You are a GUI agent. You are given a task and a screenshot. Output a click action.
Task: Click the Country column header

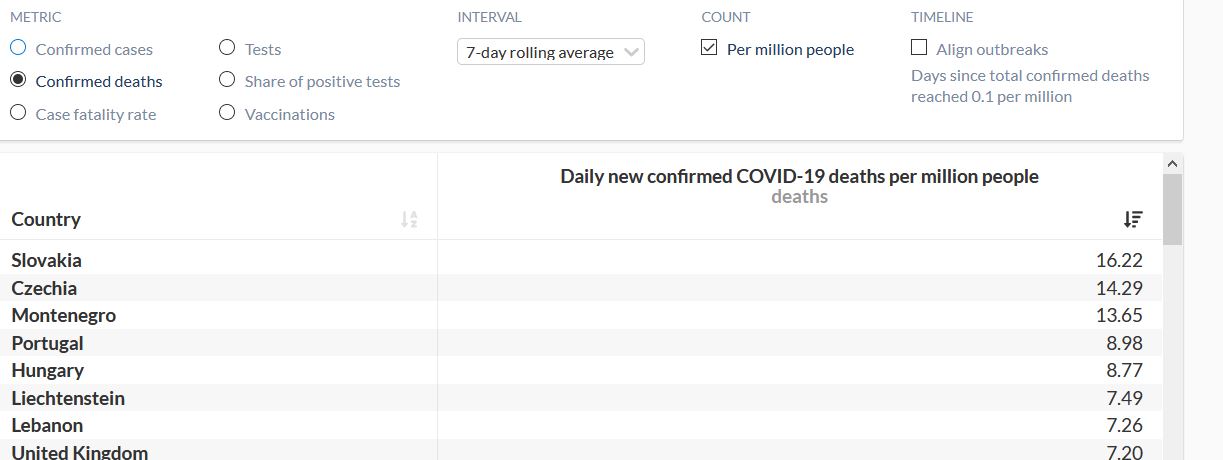(46, 220)
